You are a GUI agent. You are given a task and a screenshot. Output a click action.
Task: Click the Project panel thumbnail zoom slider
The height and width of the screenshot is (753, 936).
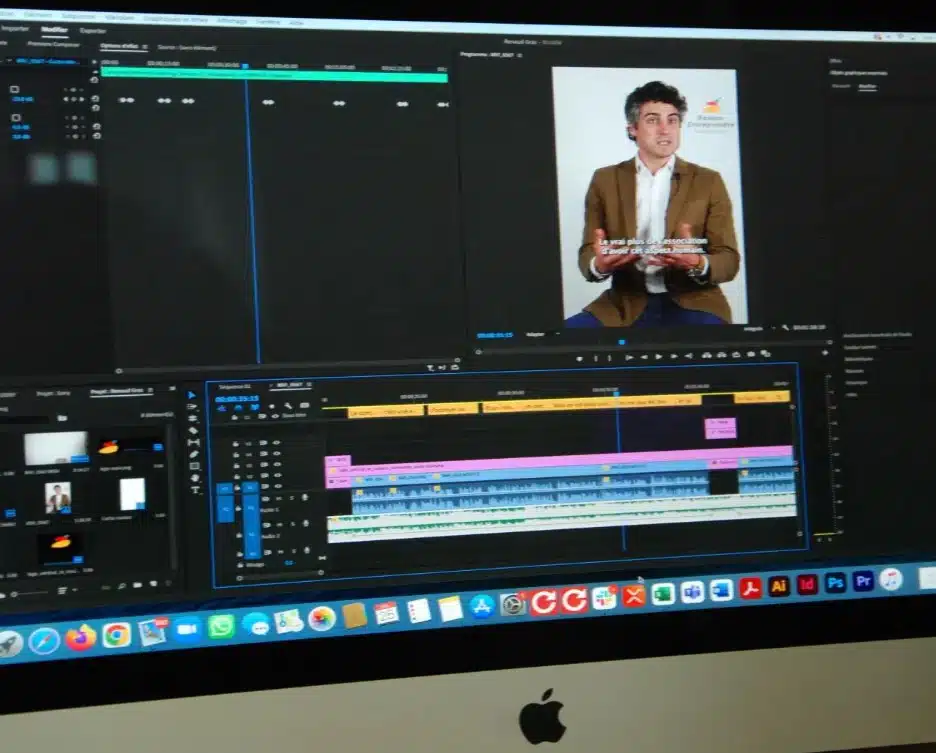(30, 593)
